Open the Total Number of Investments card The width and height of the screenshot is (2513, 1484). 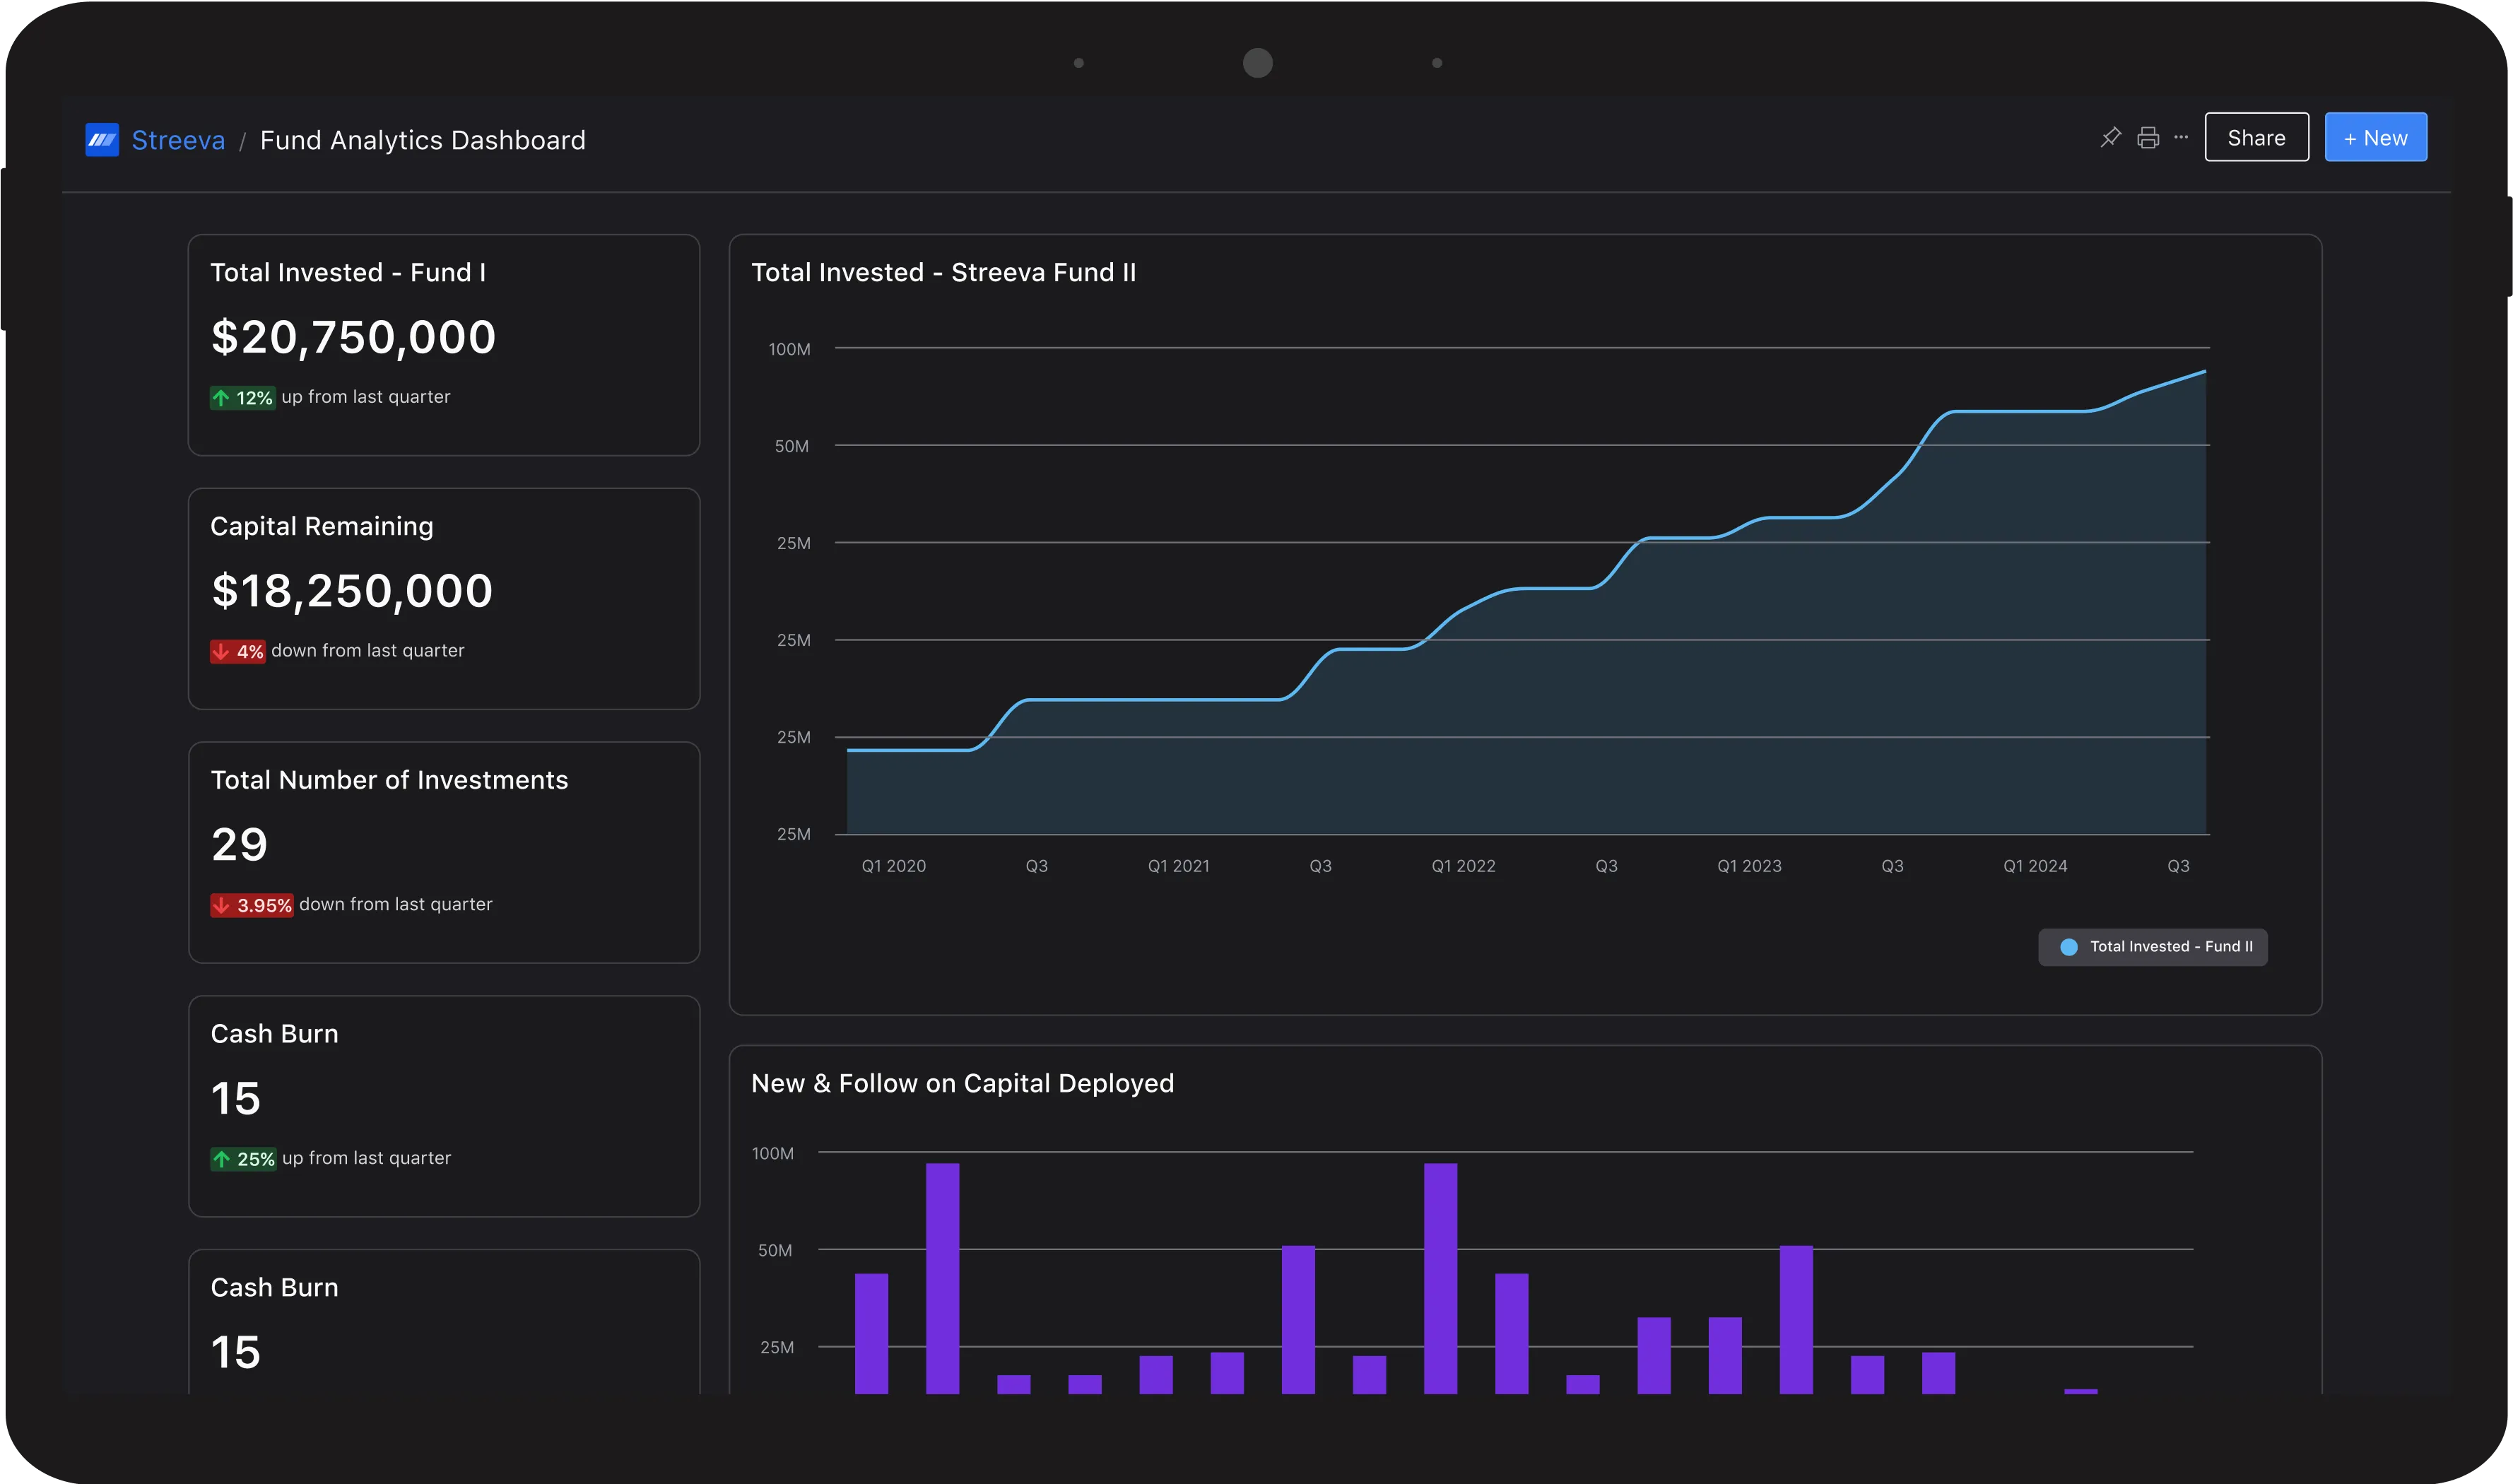pyautogui.click(x=389, y=780)
